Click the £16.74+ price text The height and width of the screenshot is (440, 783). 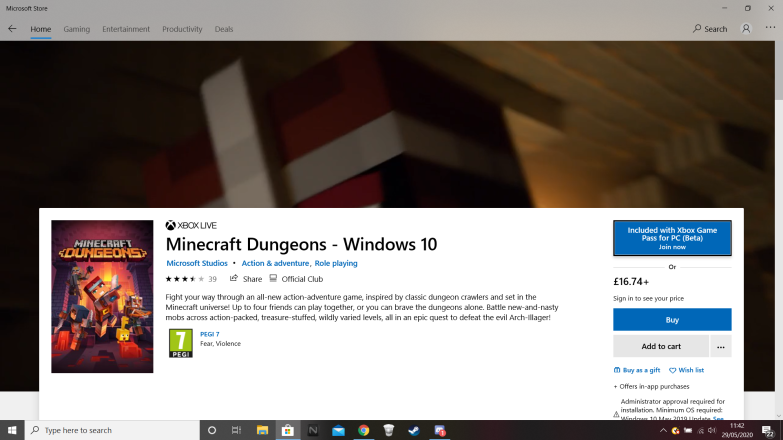click(631, 282)
